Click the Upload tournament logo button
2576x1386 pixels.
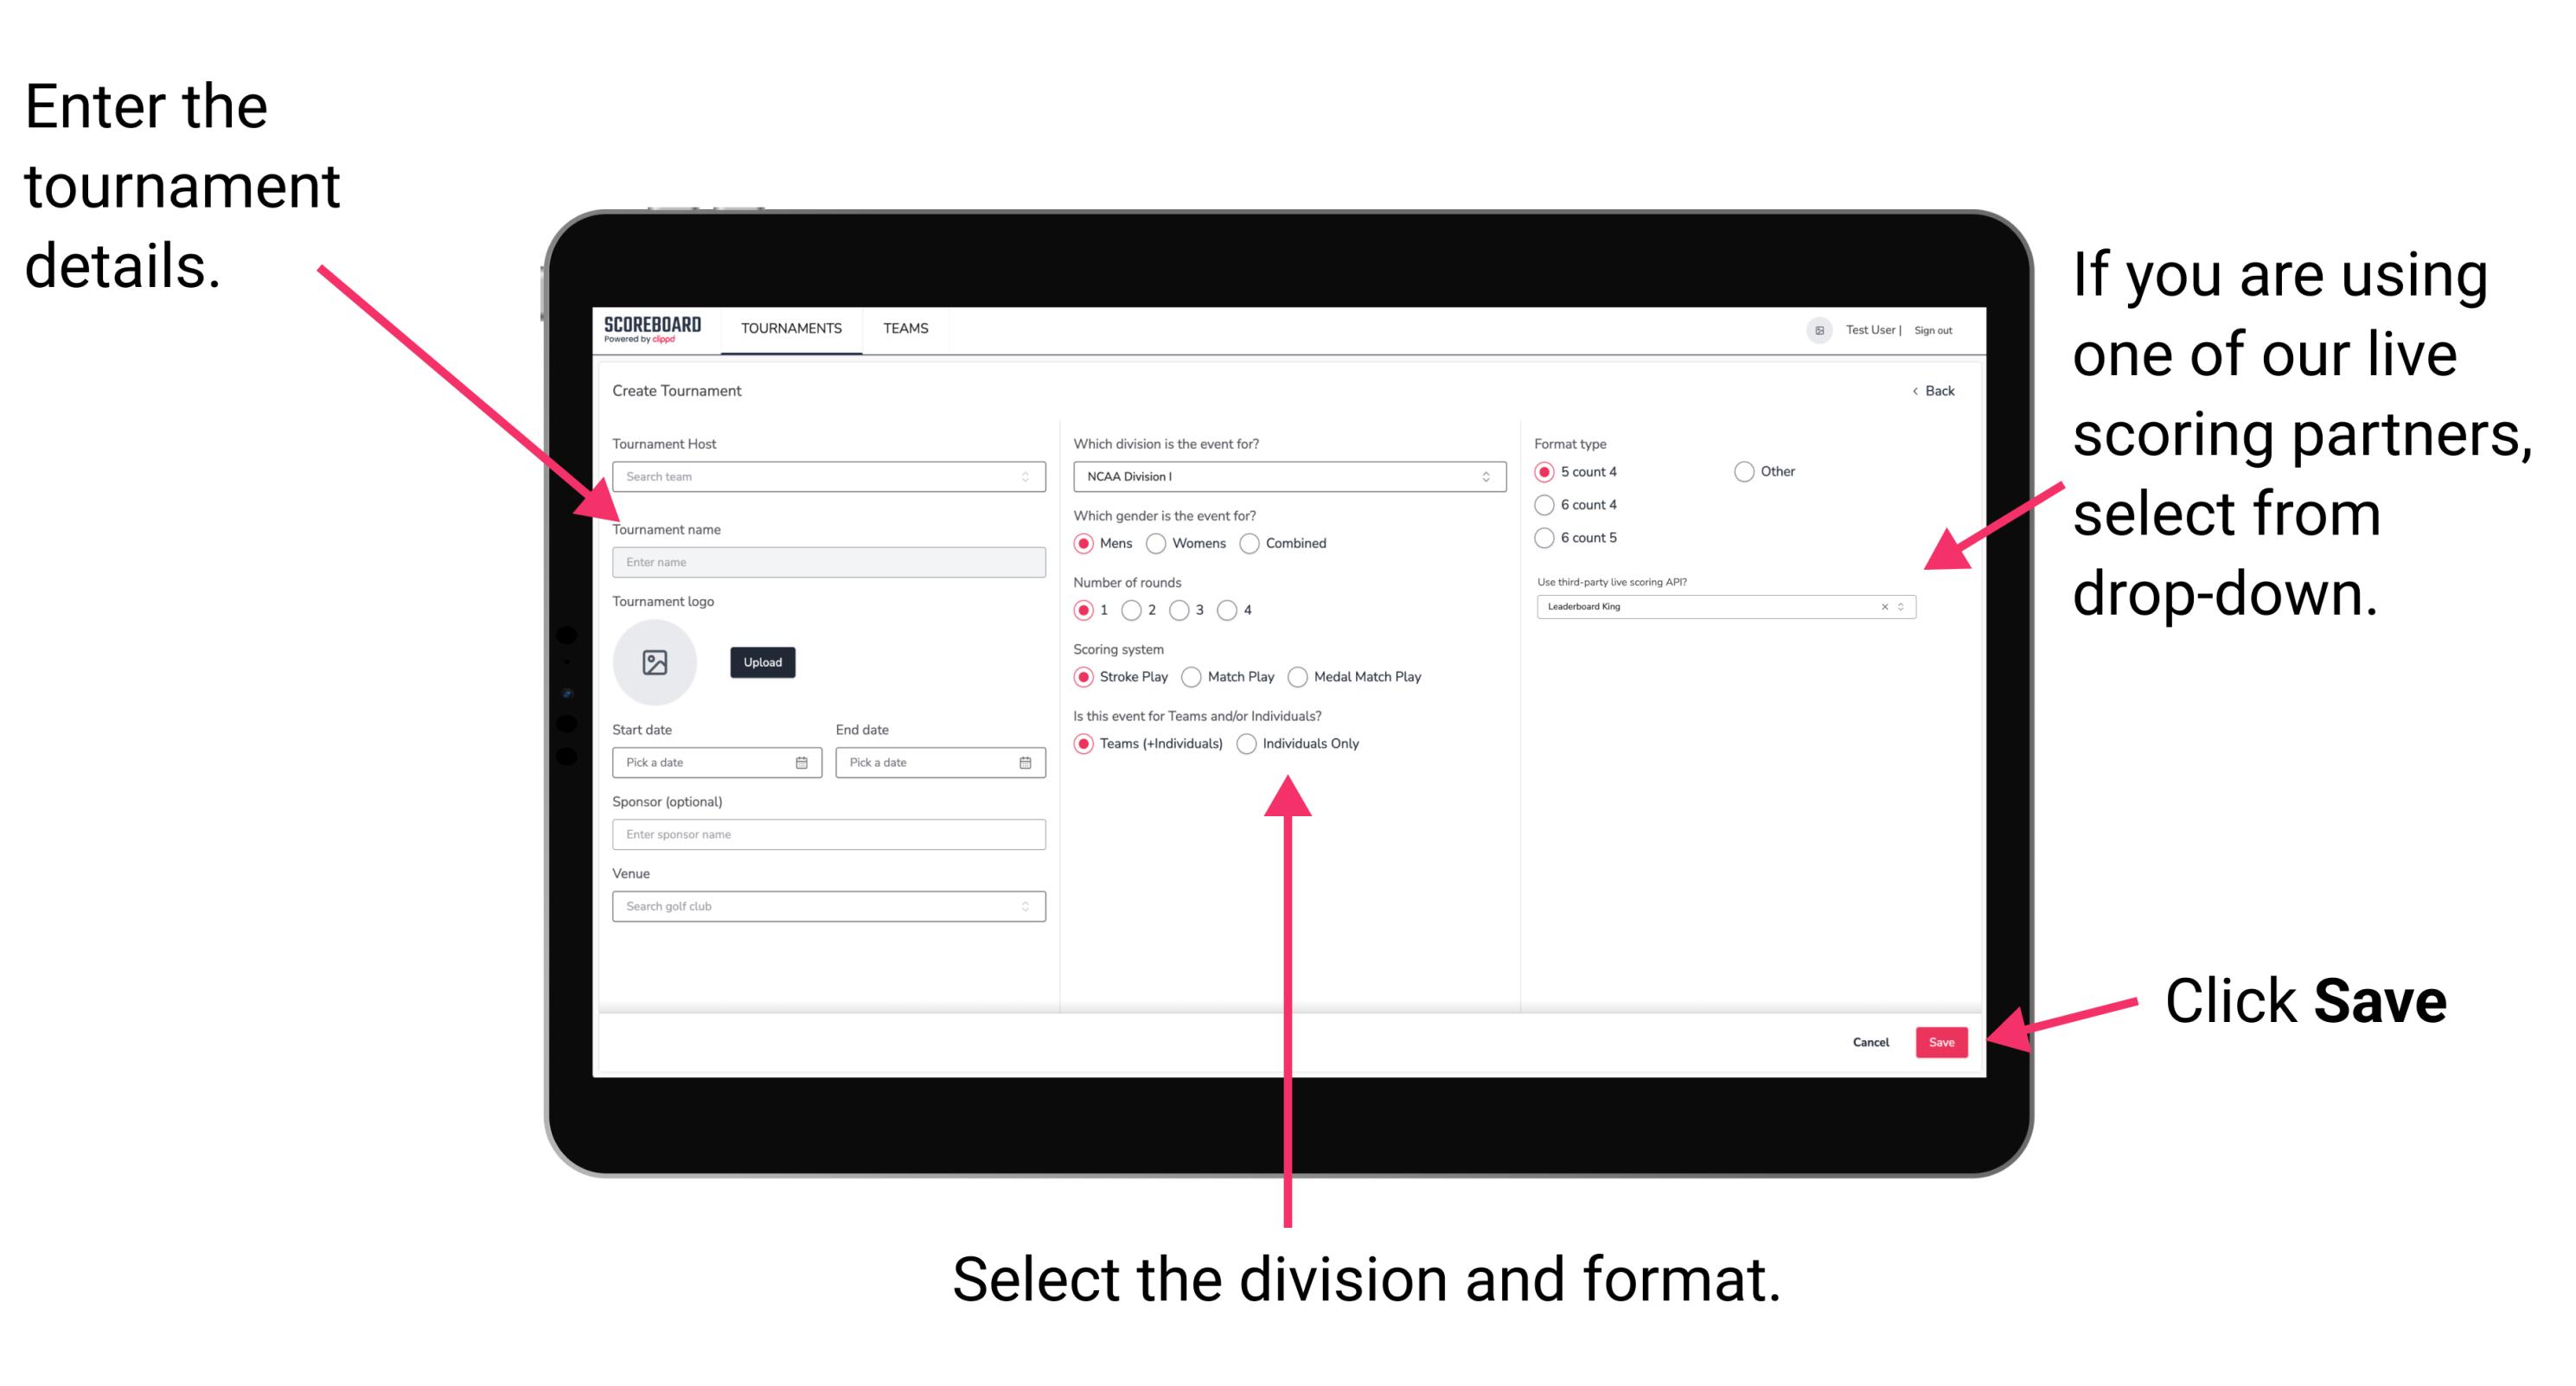pyautogui.click(x=761, y=662)
